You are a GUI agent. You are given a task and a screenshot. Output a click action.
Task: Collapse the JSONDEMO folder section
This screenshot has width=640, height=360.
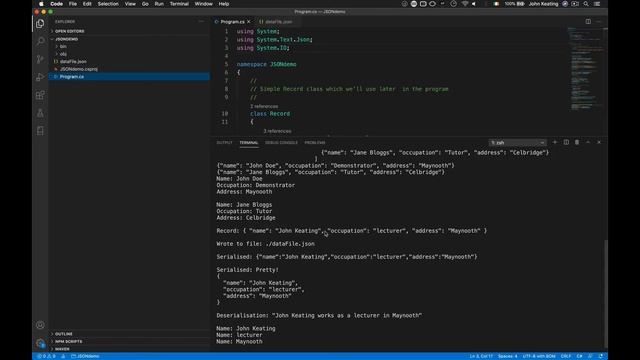[66, 39]
